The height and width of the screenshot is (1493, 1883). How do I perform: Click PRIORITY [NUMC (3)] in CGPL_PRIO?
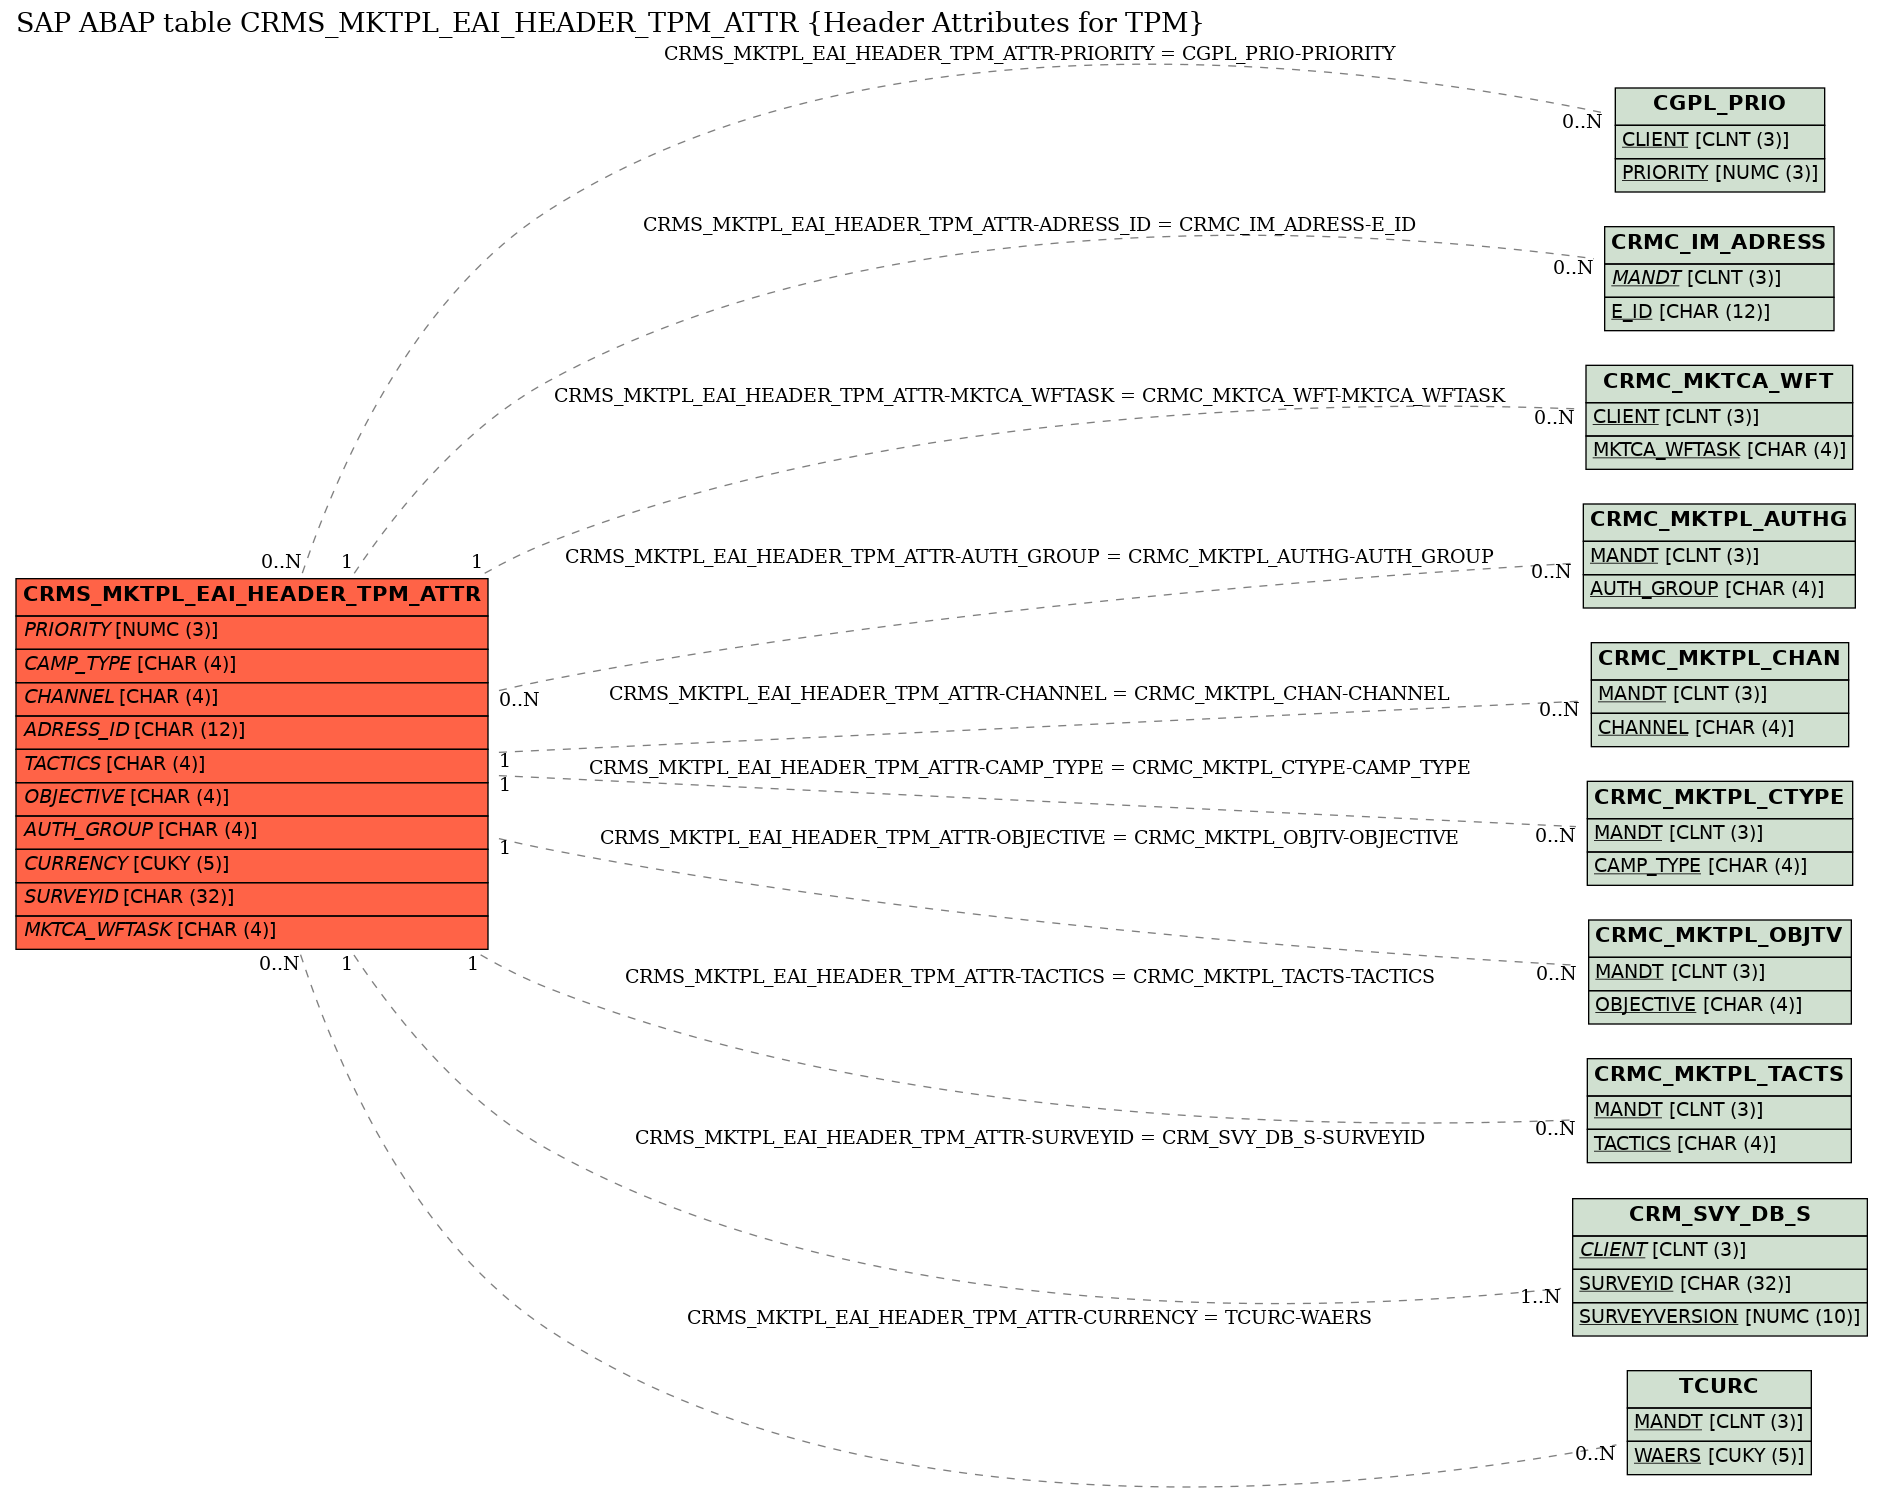tap(1719, 174)
